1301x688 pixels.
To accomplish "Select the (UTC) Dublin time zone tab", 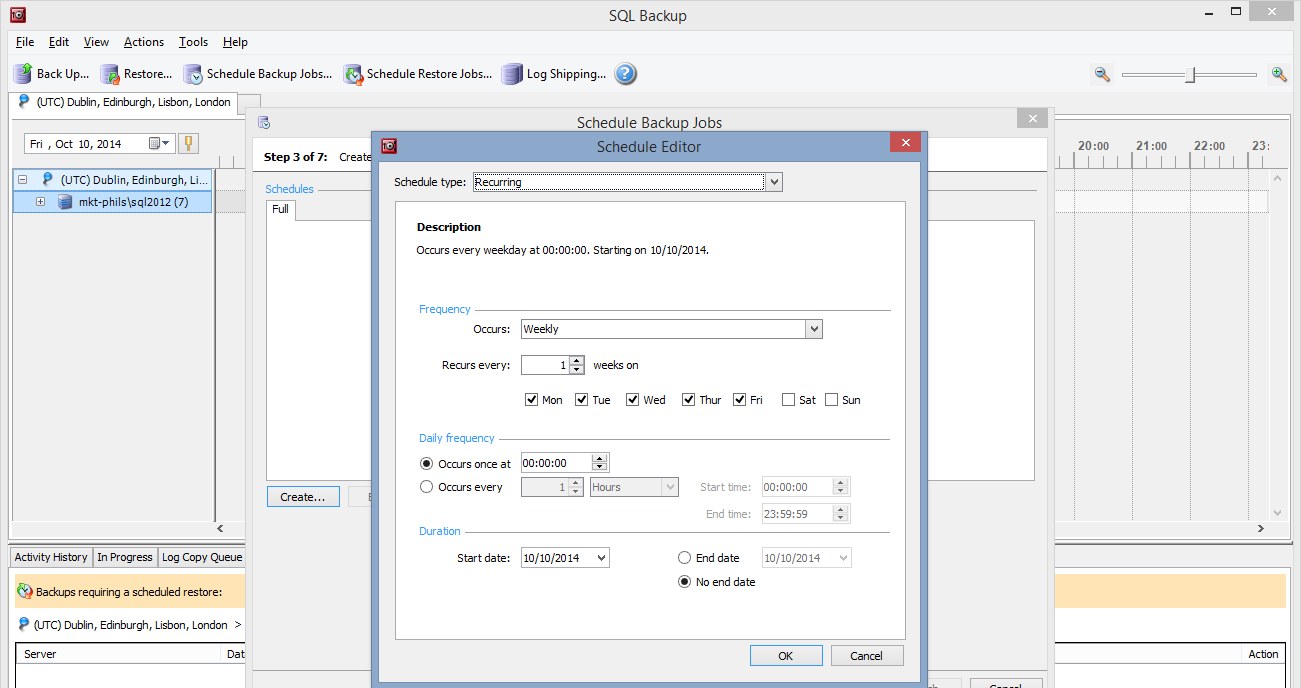I will tap(124, 102).
